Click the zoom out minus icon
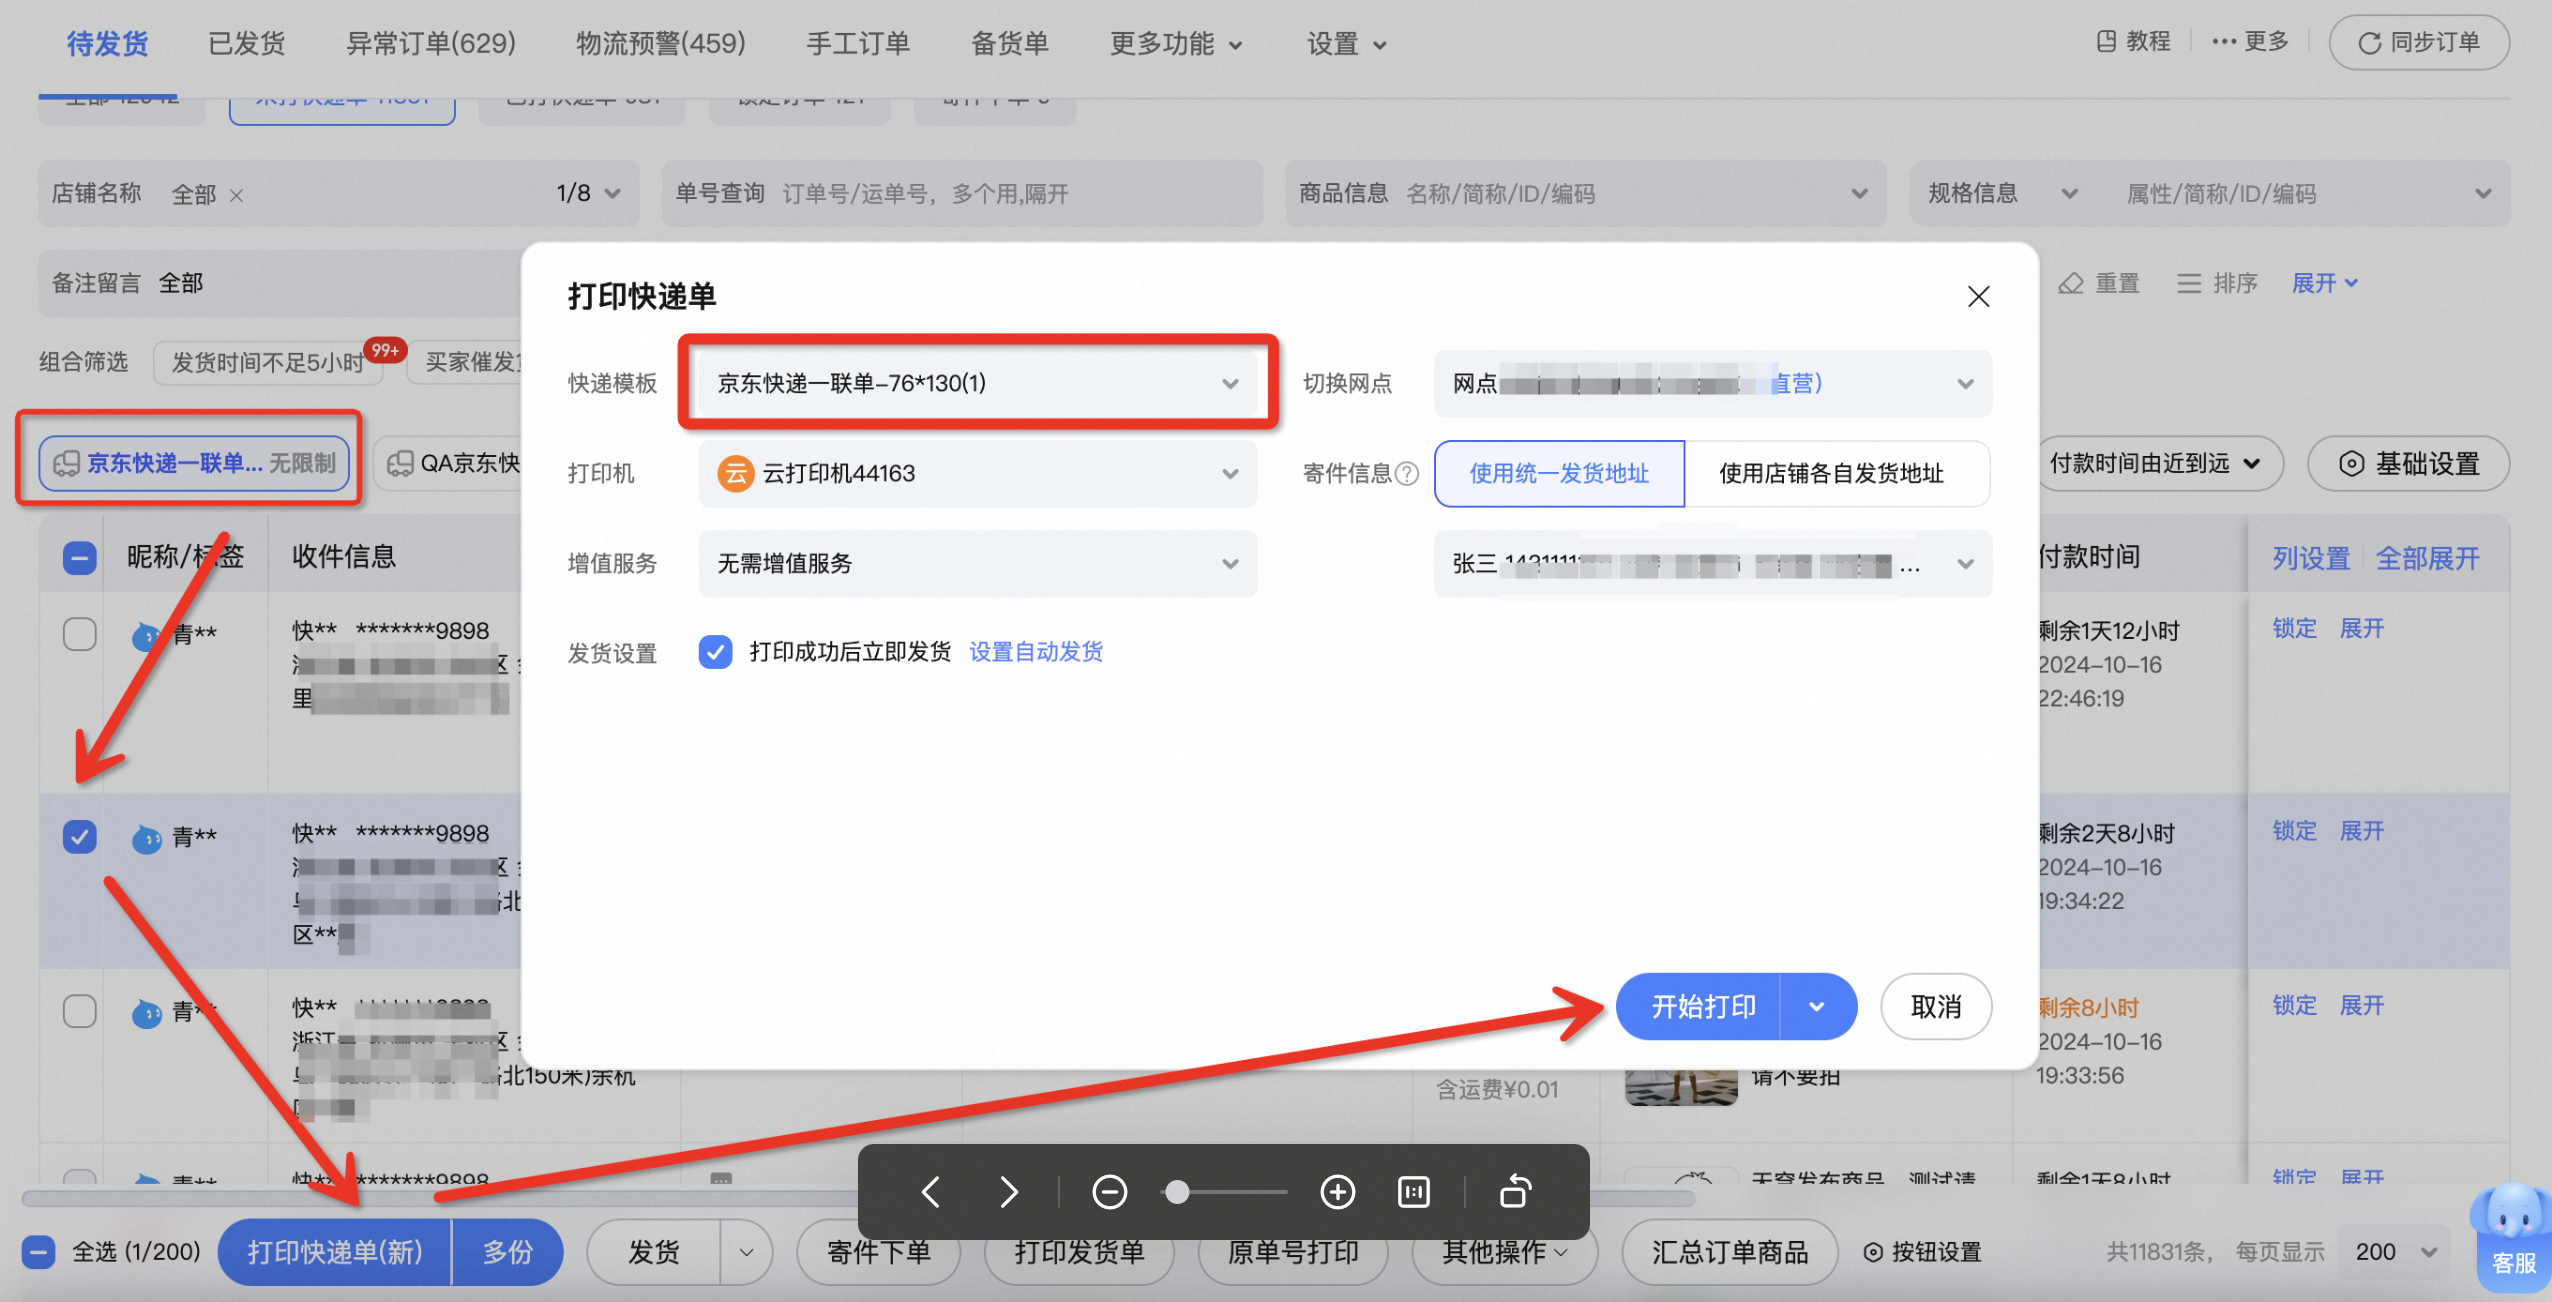 [1110, 1192]
